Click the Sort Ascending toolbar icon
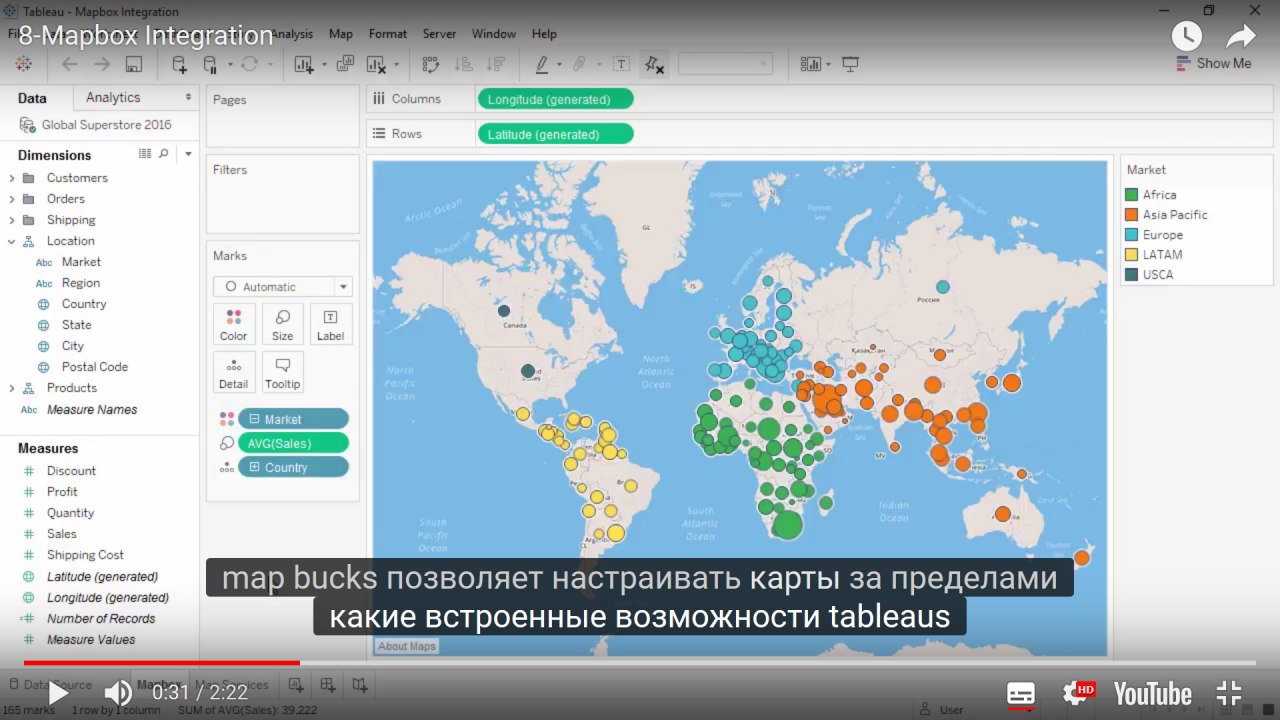1280x720 pixels. tap(463, 64)
